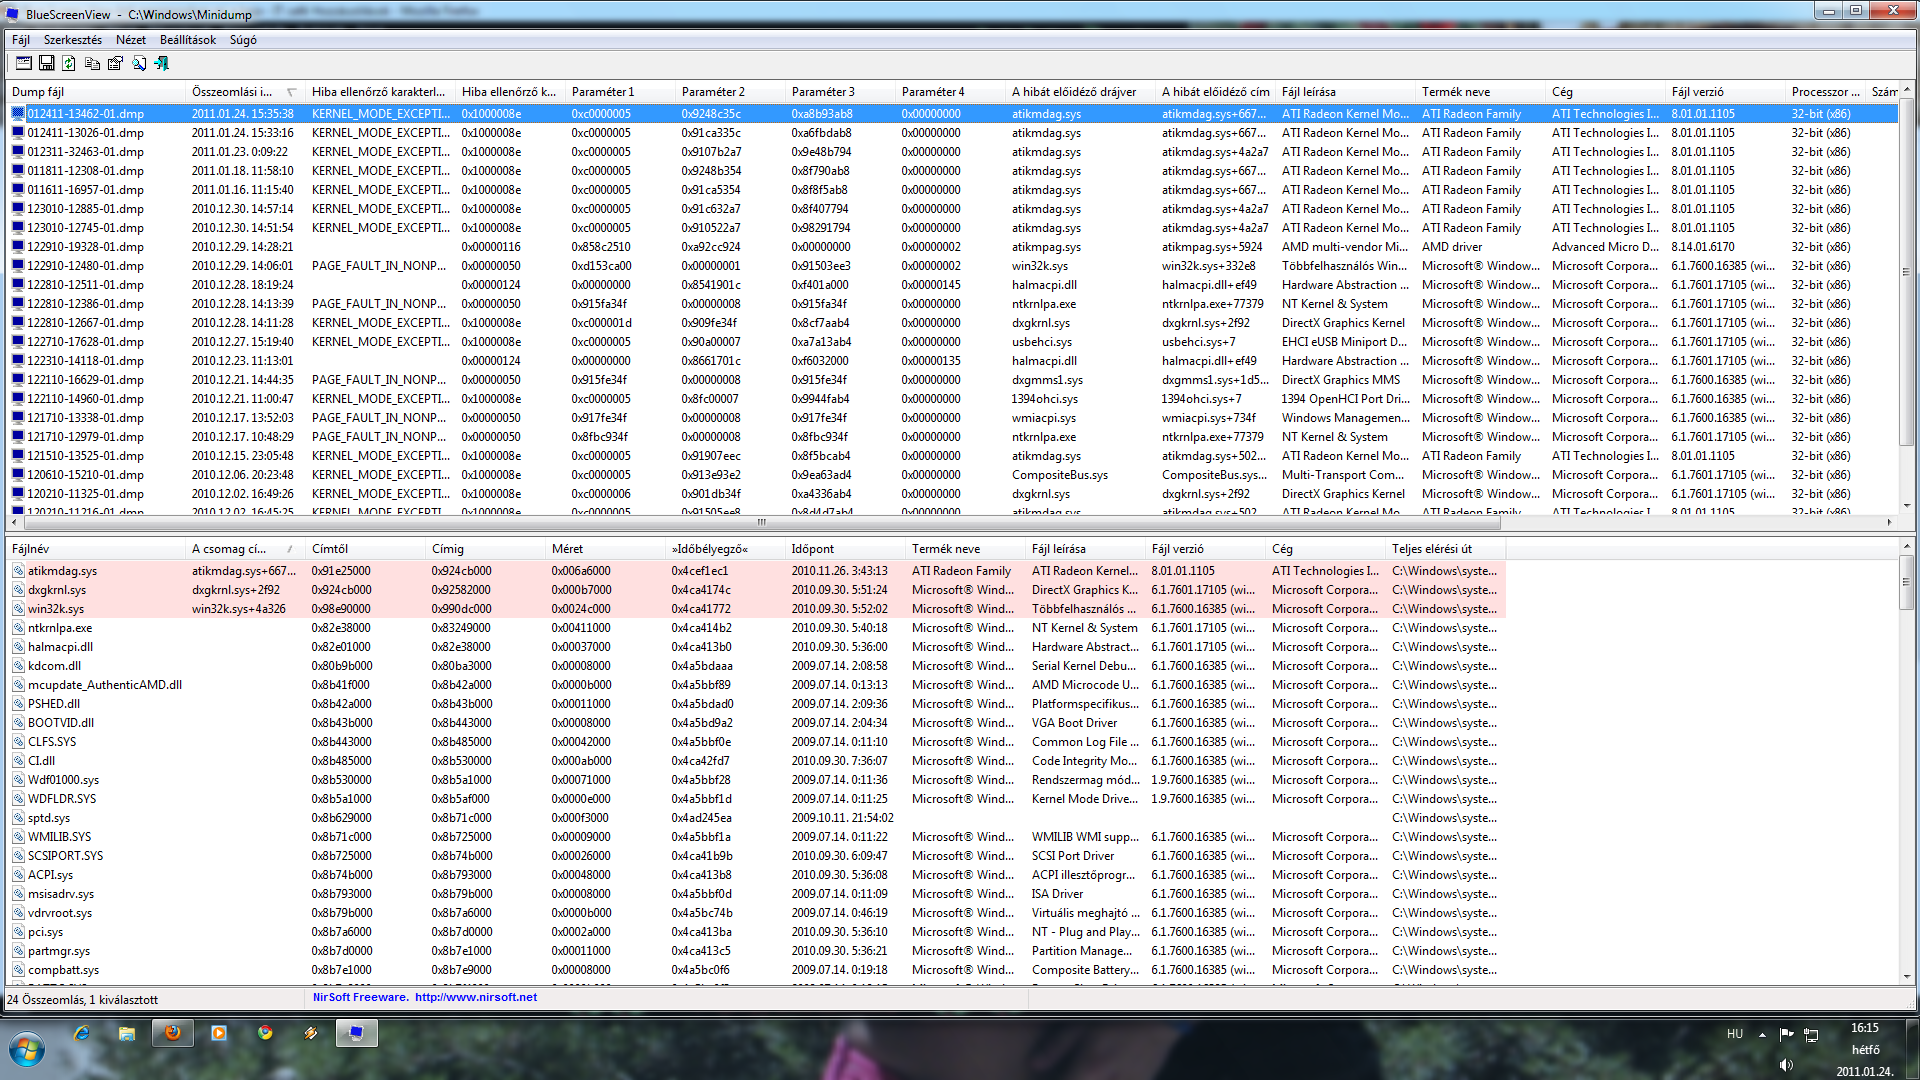
Task: Click the Save (floppy disk) toolbar icon
Action: (x=47, y=63)
